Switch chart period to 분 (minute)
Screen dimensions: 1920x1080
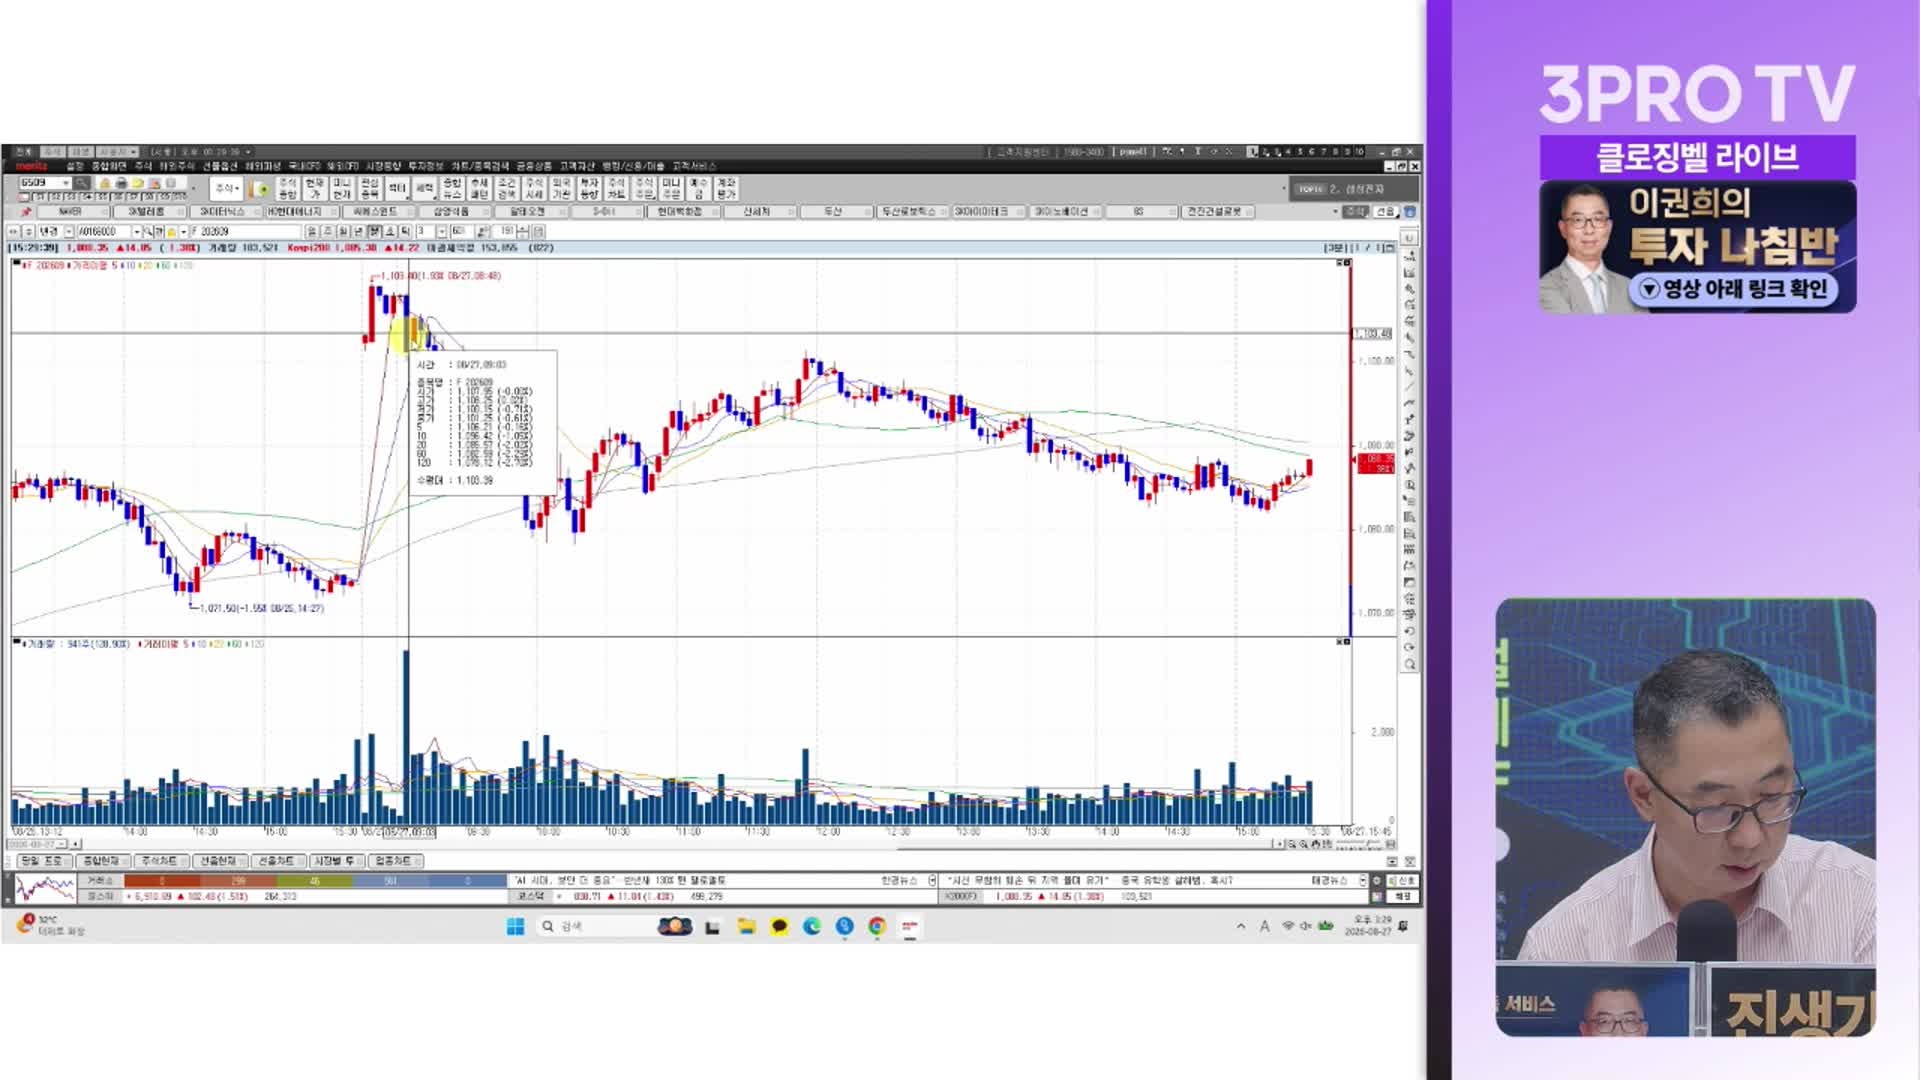pyautogui.click(x=374, y=231)
